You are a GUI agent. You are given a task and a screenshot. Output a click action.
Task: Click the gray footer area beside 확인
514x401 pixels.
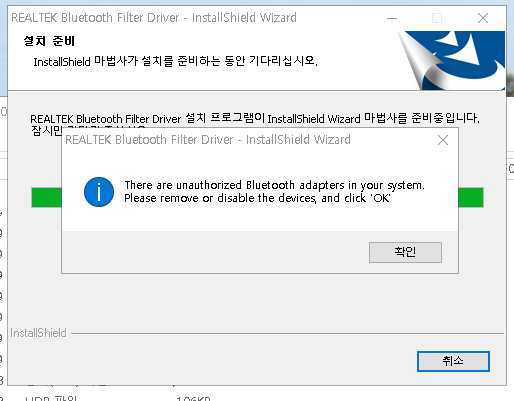[213, 252]
